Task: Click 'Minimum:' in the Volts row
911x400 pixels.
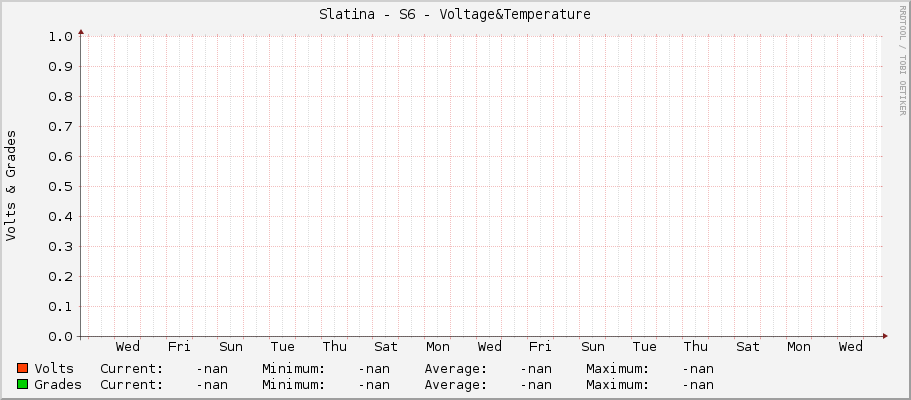Action: [293, 369]
